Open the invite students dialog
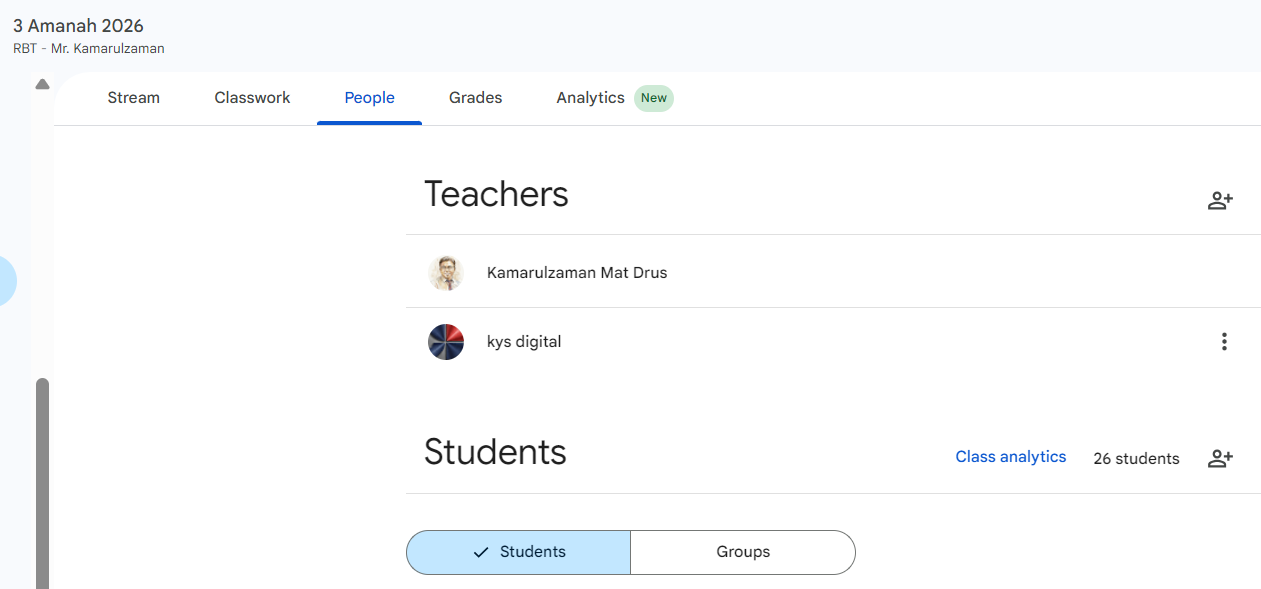Viewport: 1261px width, 589px height. 1220,457
